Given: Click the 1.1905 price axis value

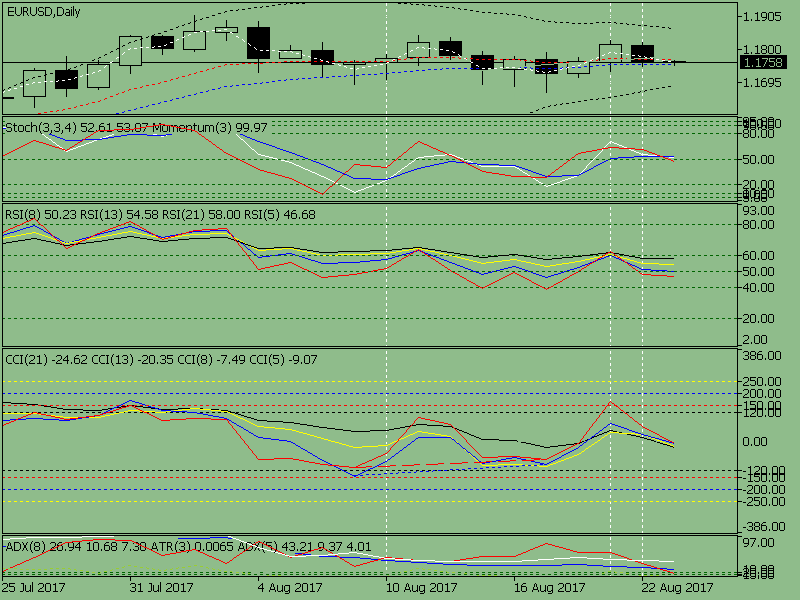Looking at the screenshot, I should (762, 17).
